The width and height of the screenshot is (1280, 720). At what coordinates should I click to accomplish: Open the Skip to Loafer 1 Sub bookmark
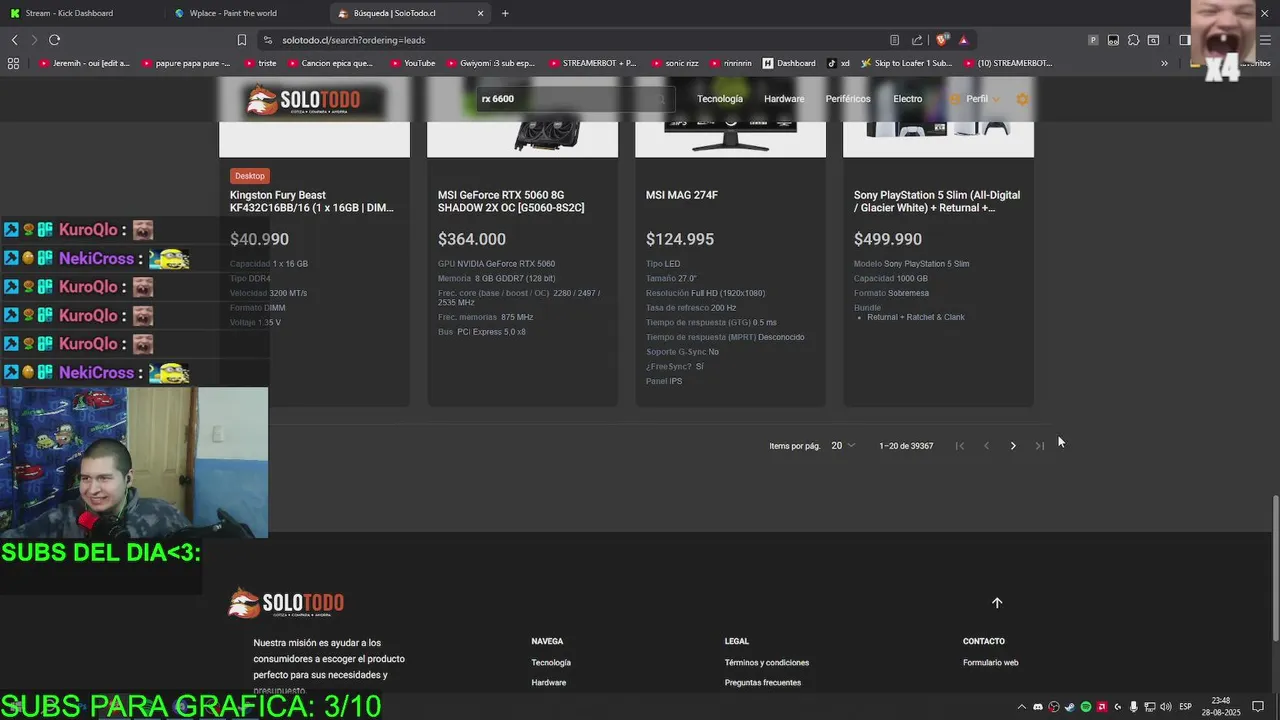[905, 63]
